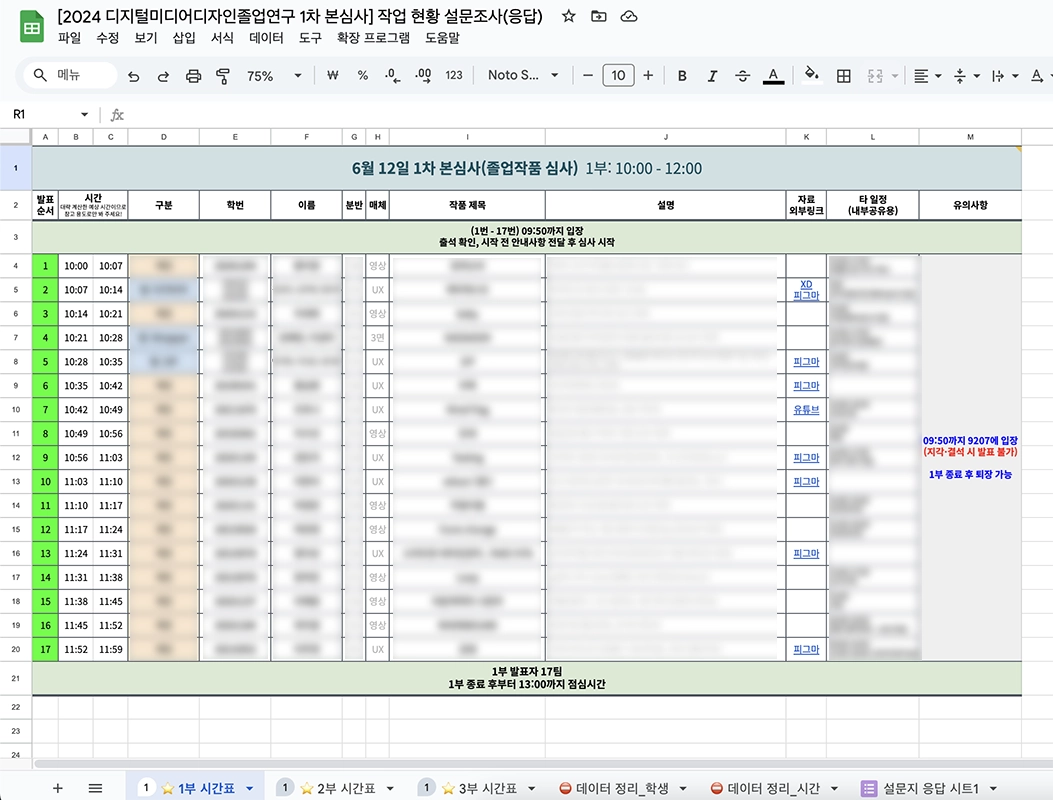This screenshot has height=800, width=1053.
Task: Open the 데이터 menu
Action: click(266, 38)
